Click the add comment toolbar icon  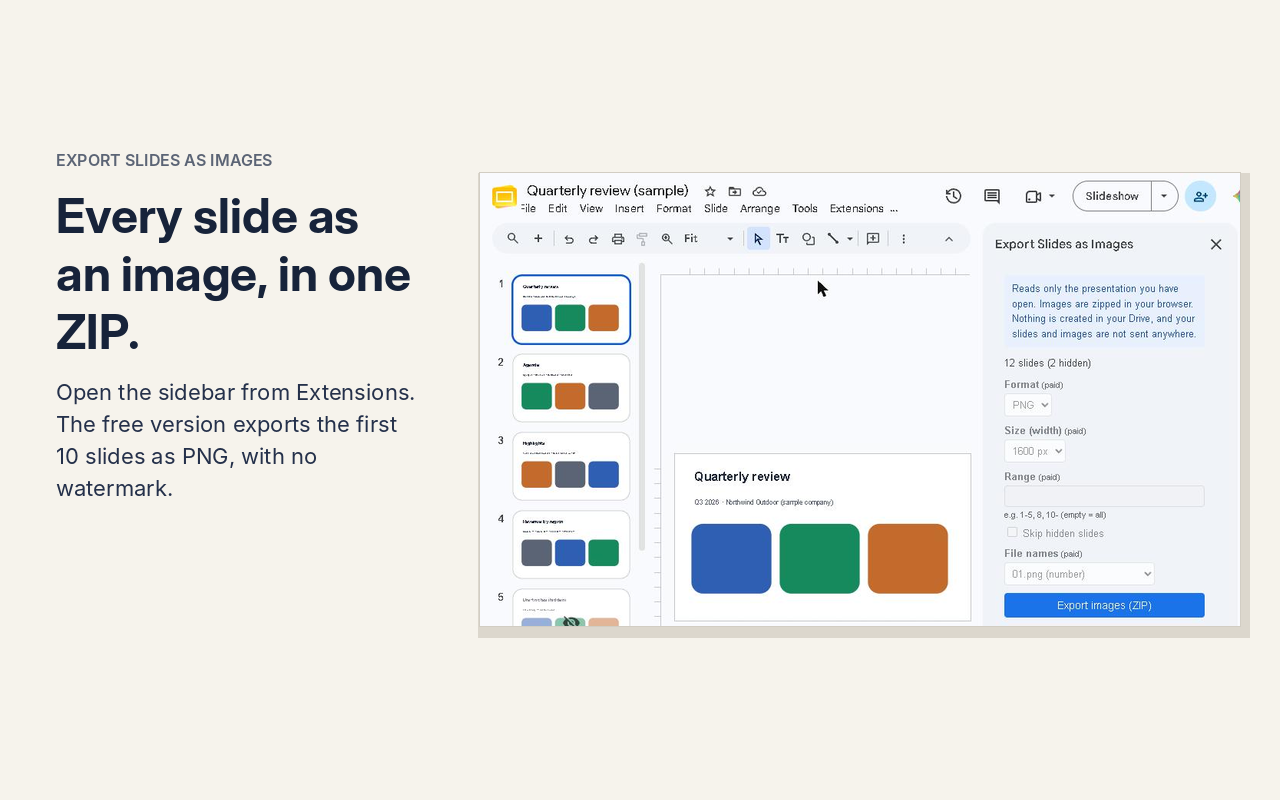point(873,239)
